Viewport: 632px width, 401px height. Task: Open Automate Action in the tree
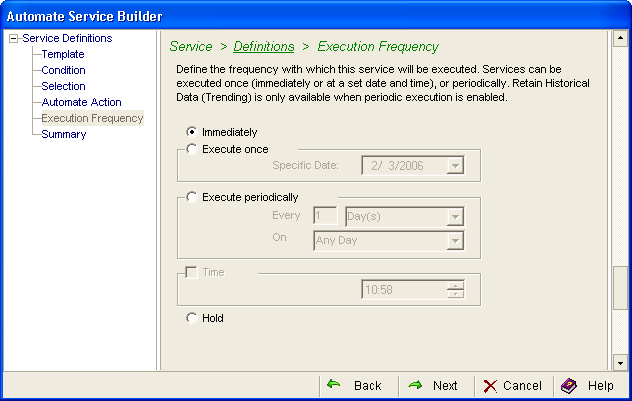81,102
